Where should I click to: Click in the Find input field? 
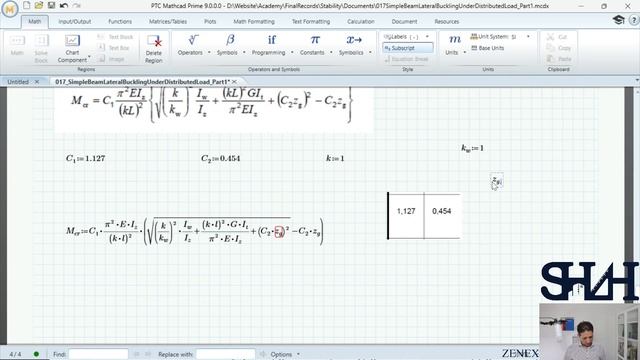coord(98,354)
